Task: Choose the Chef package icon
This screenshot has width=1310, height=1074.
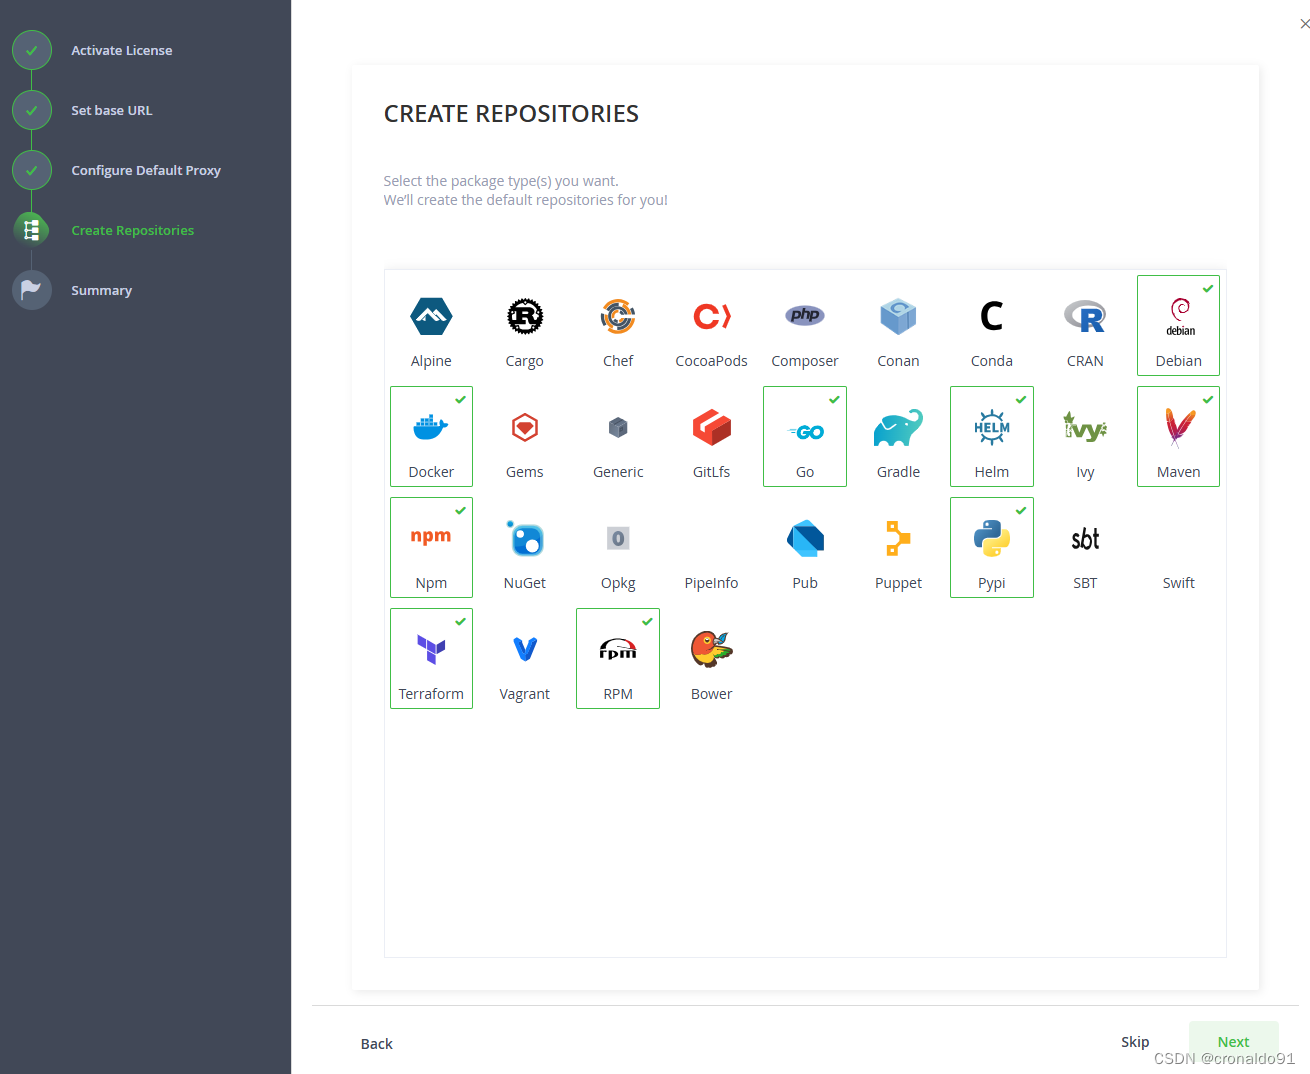Action: [618, 317]
